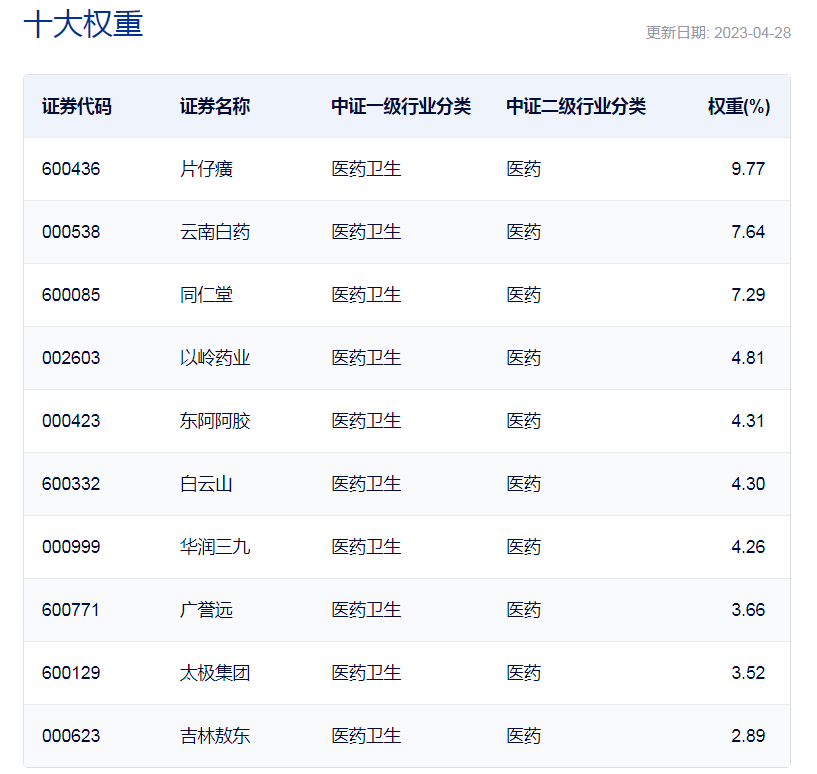Click the weight value 3.52
This screenshot has width=817, height=774.
point(748,673)
